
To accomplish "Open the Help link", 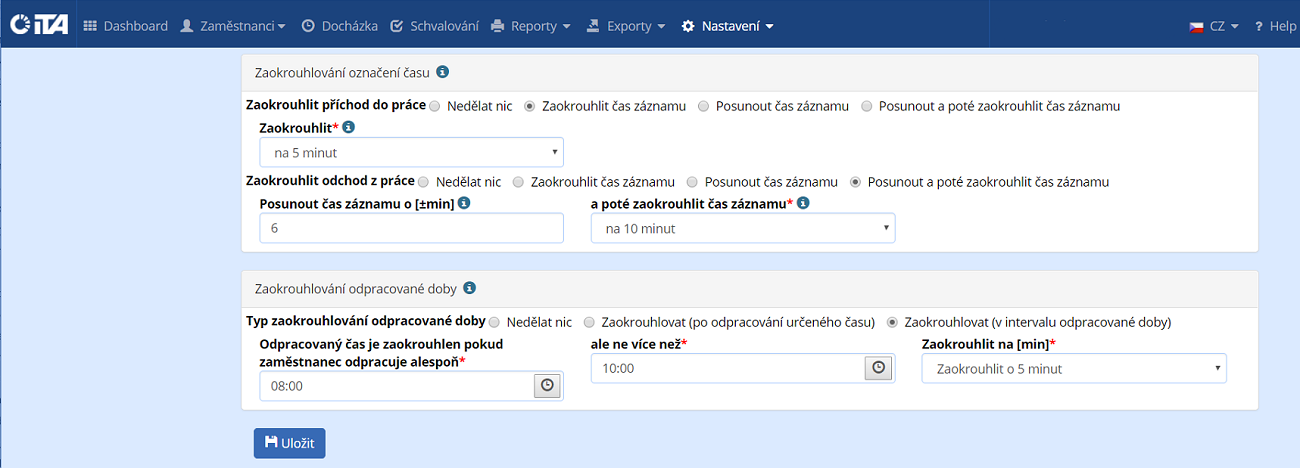I will coord(1275,26).
